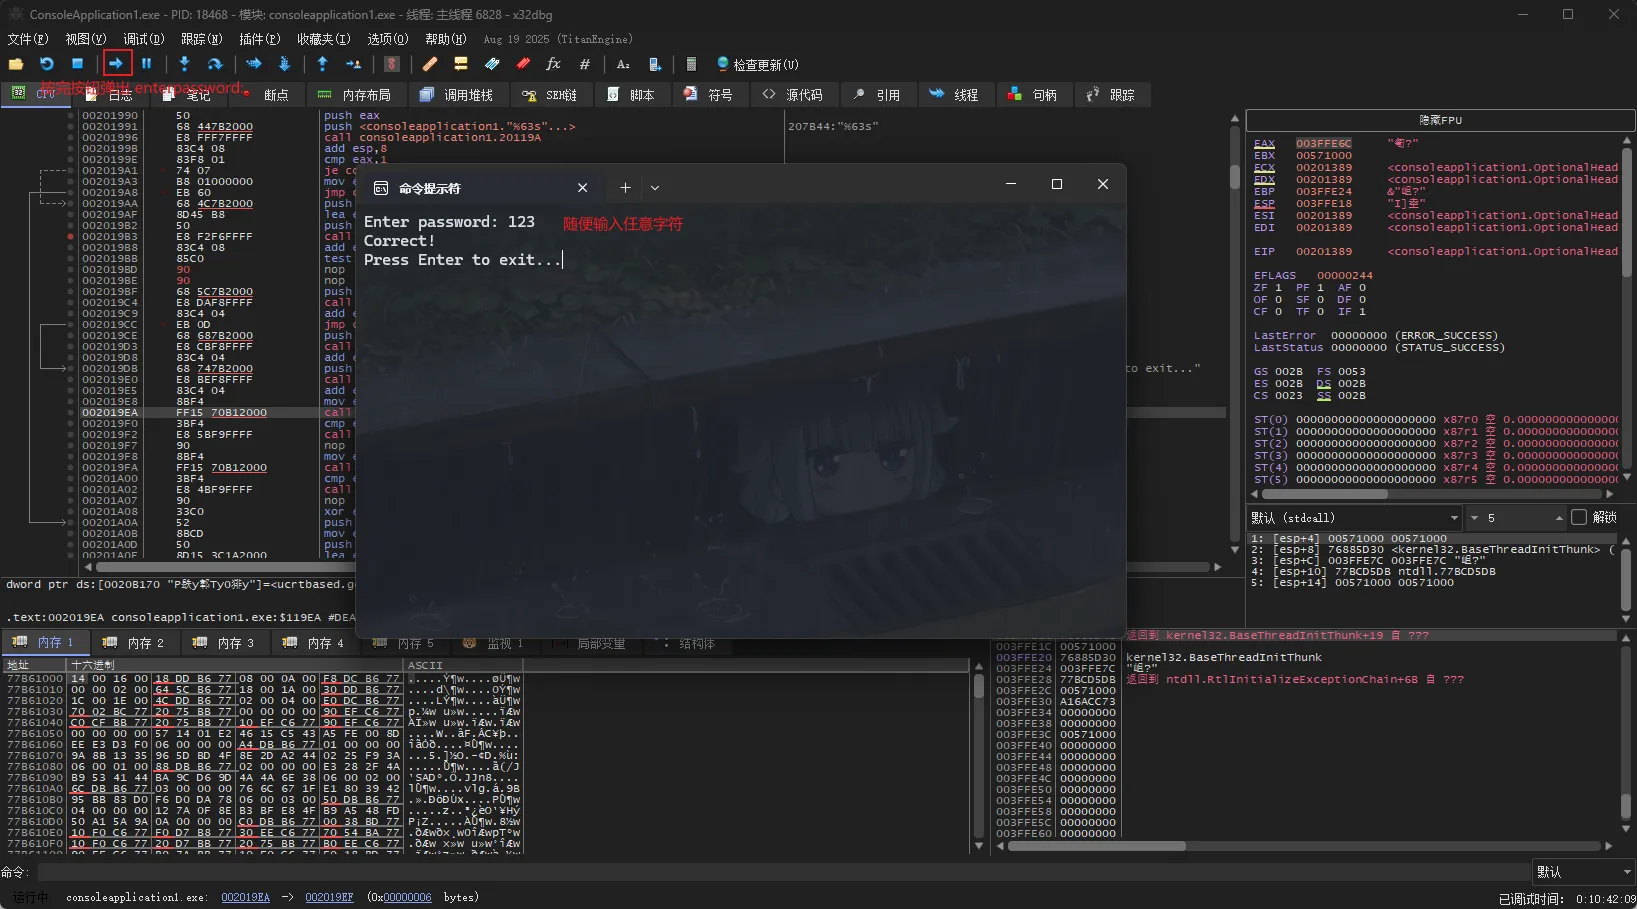Click the A-z strings toolbar icon
The height and width of the screenshot is (909, 1637).
click(623, 64)
